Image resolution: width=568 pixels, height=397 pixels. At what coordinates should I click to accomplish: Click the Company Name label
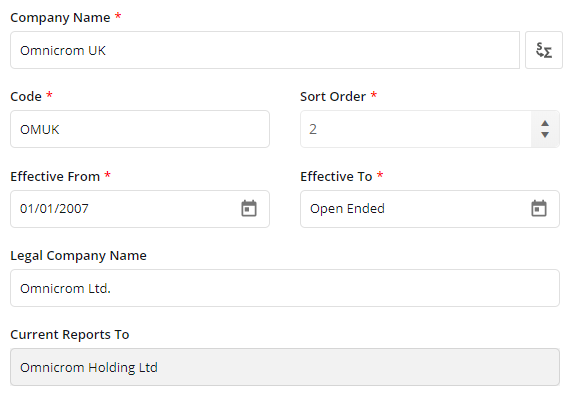[x=60, y=17]
